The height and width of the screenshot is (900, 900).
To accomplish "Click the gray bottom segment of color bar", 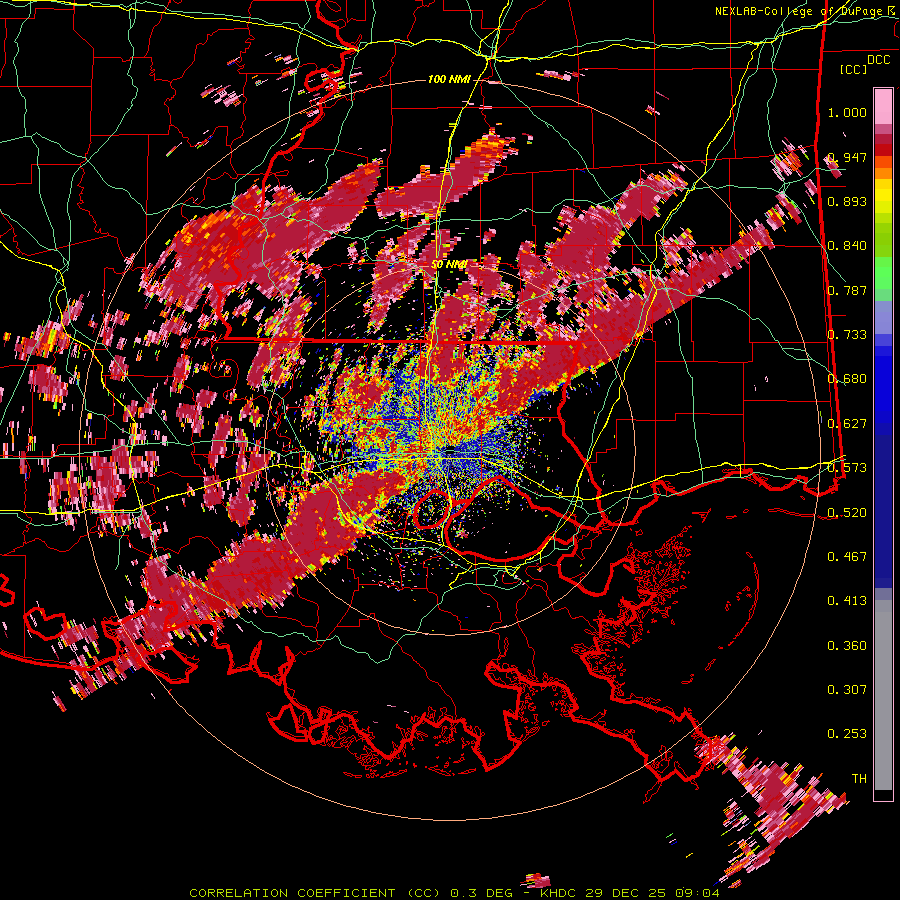I will pyautogui.click(x=883, y=695).
